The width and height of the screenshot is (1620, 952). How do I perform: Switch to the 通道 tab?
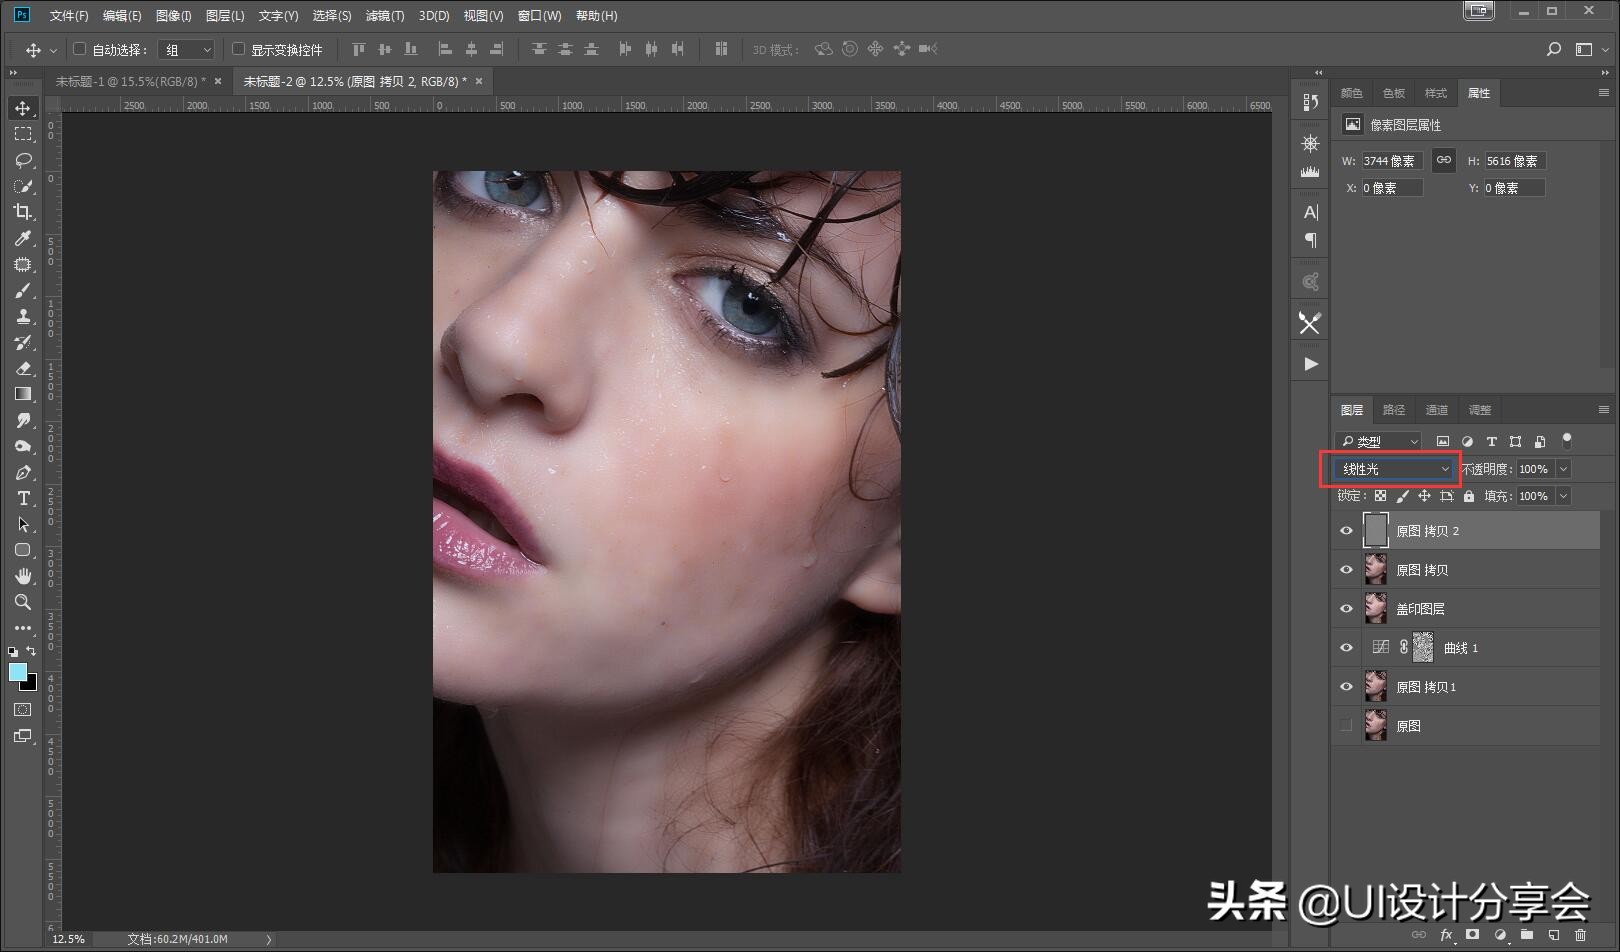(x=1436, y=410)
